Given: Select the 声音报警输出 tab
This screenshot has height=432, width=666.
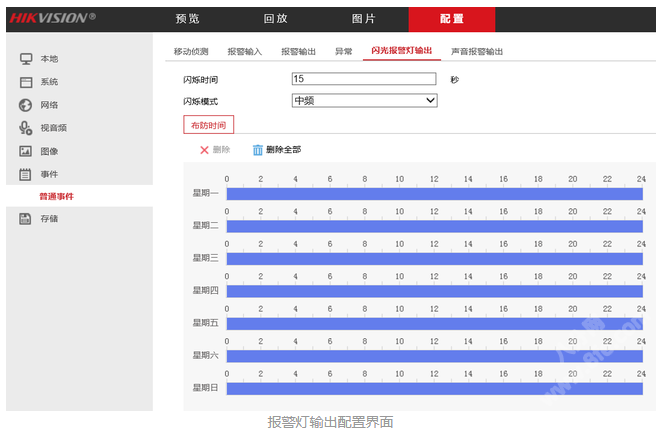Looking at the screenshot, I should (x=477, y=51).
